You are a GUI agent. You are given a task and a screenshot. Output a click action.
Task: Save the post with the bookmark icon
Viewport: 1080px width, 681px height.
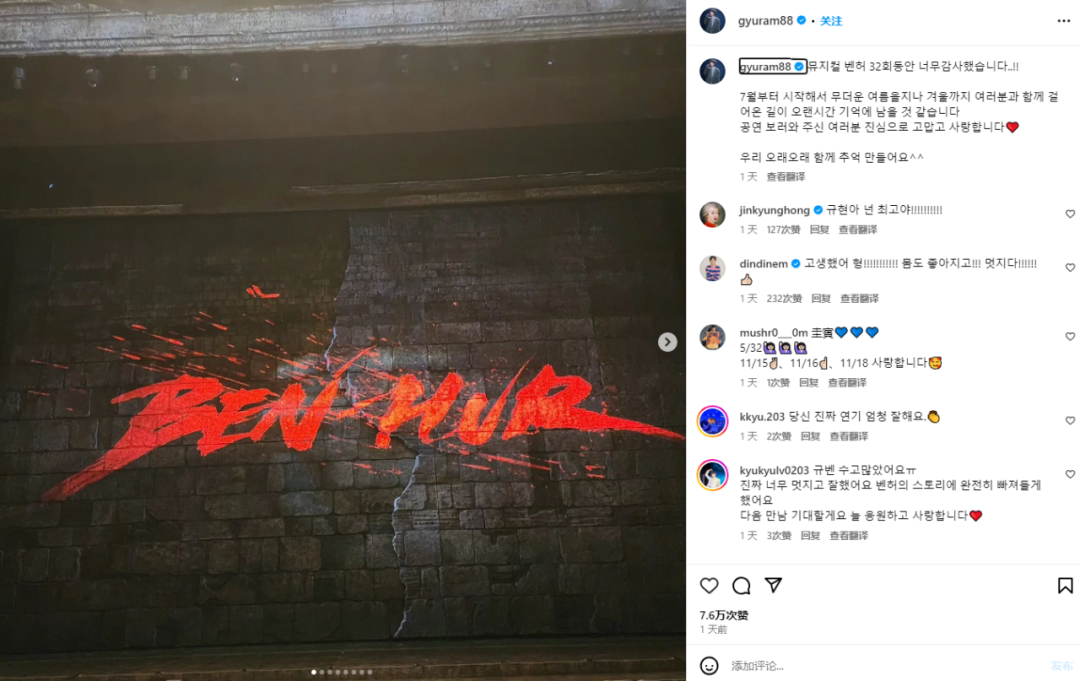(x=1065, y=585)
